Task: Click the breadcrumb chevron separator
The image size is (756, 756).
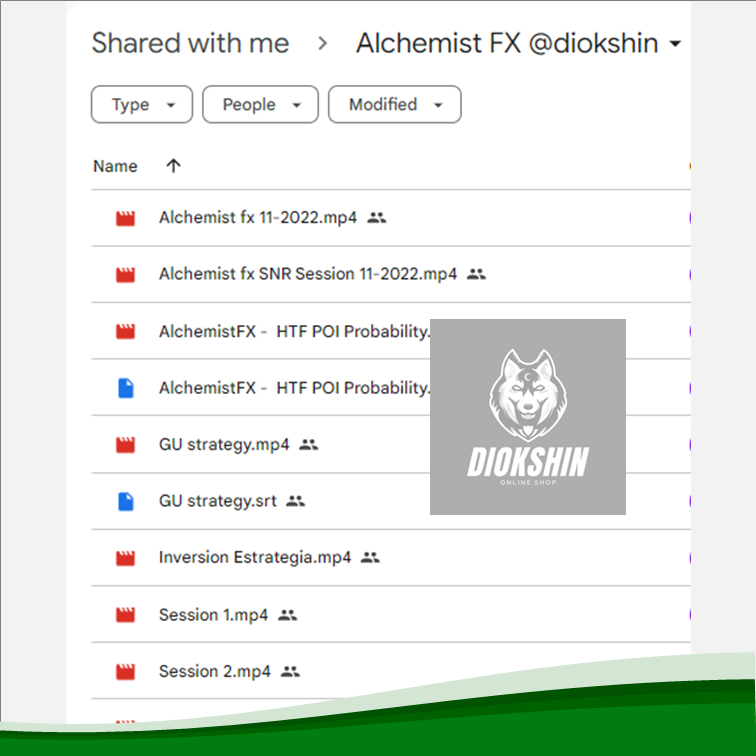Action: click(x=323, y=44)
